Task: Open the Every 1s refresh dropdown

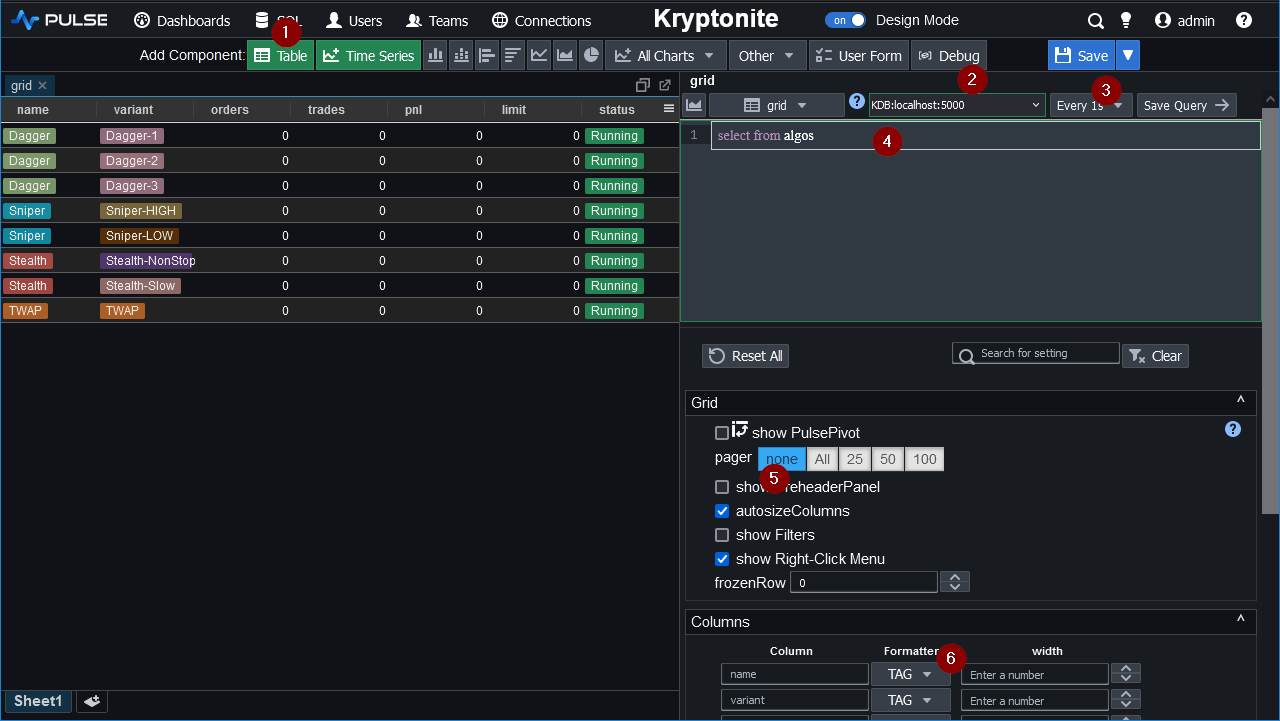Action: pyautogui.click(x=1091, y=105)
